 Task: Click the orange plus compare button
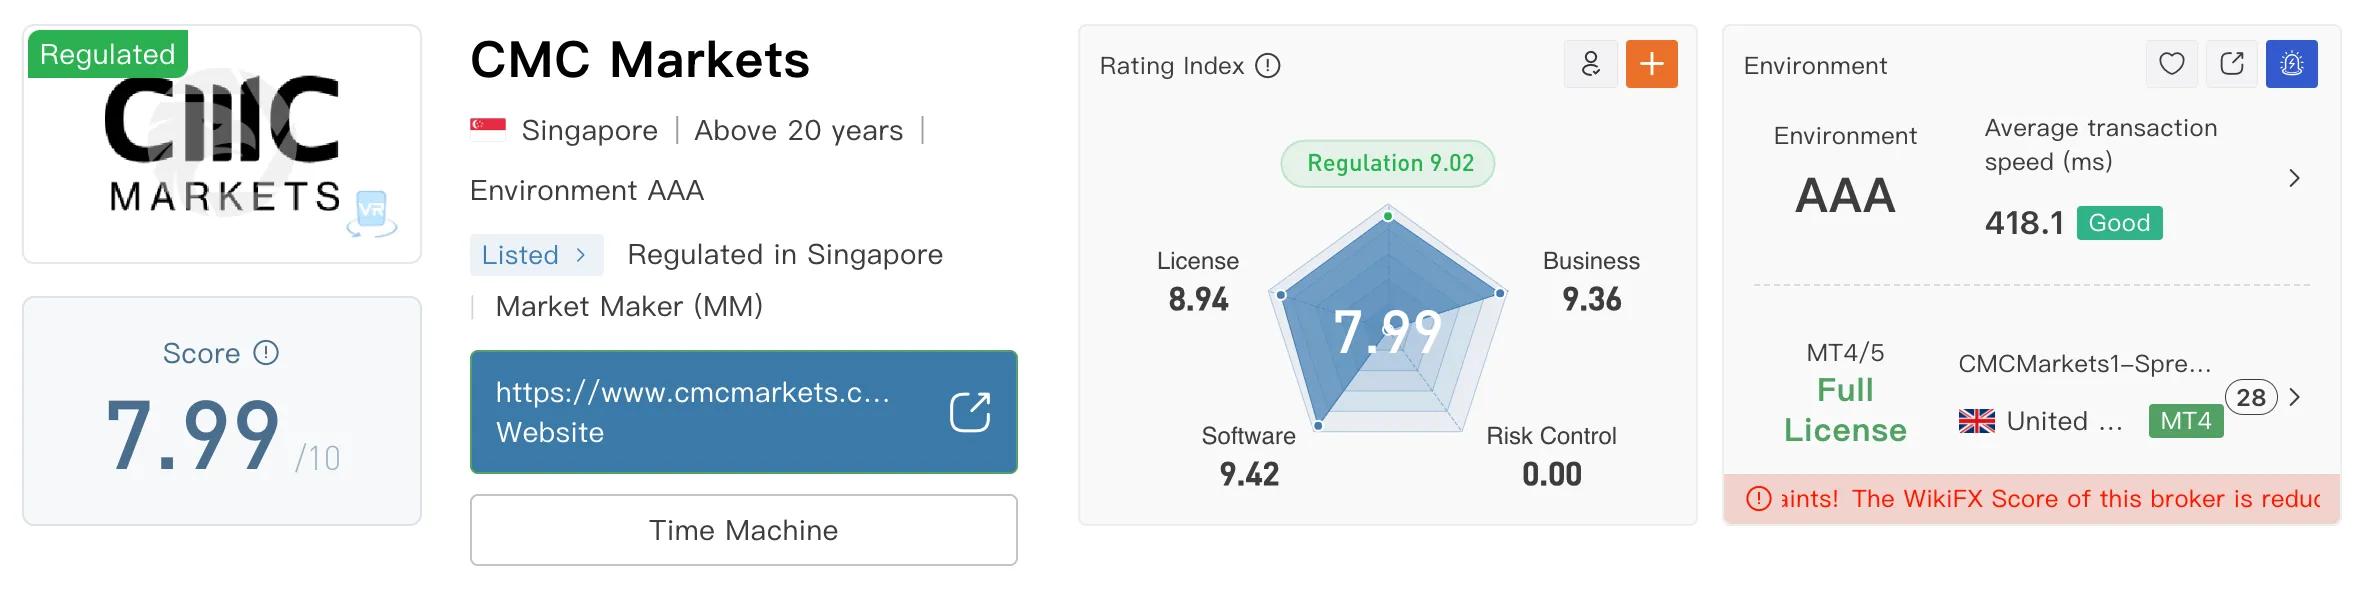(x=1651, y=64)
